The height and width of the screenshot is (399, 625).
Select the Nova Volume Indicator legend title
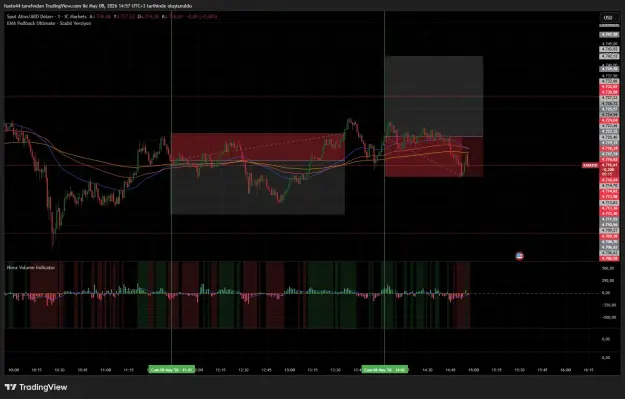(x=31, y=267)
